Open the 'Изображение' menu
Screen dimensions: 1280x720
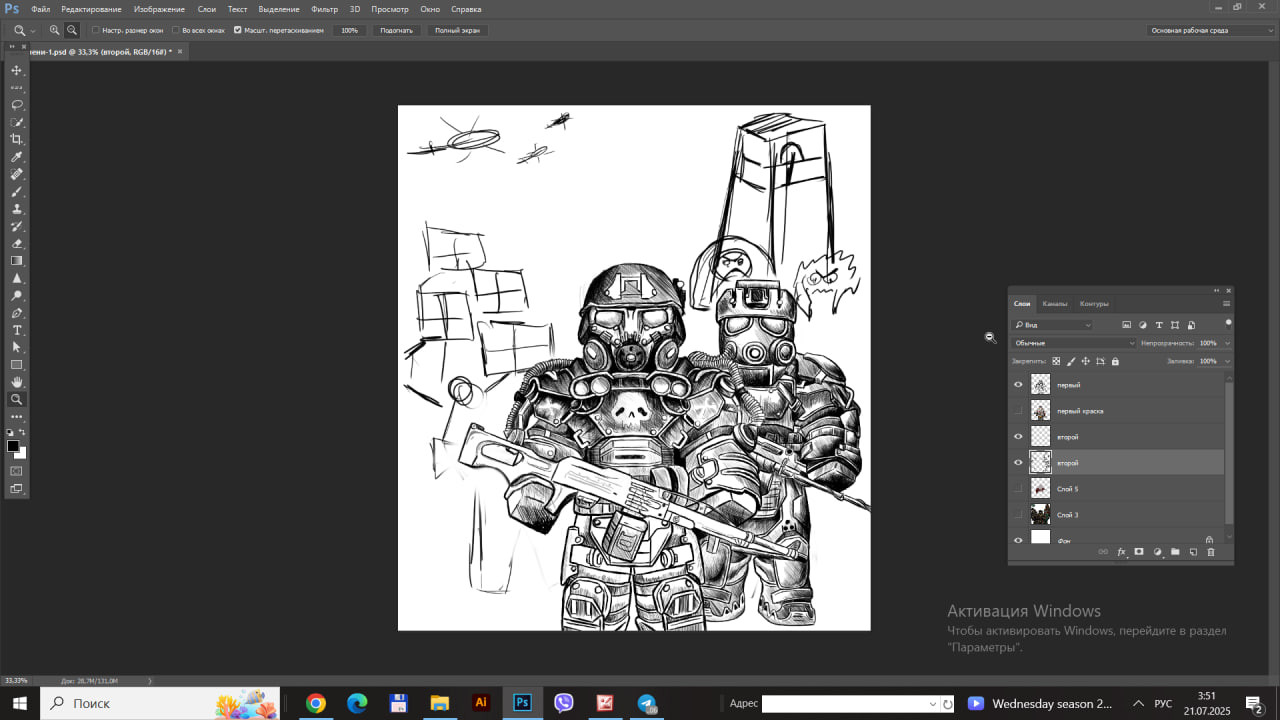159,9
